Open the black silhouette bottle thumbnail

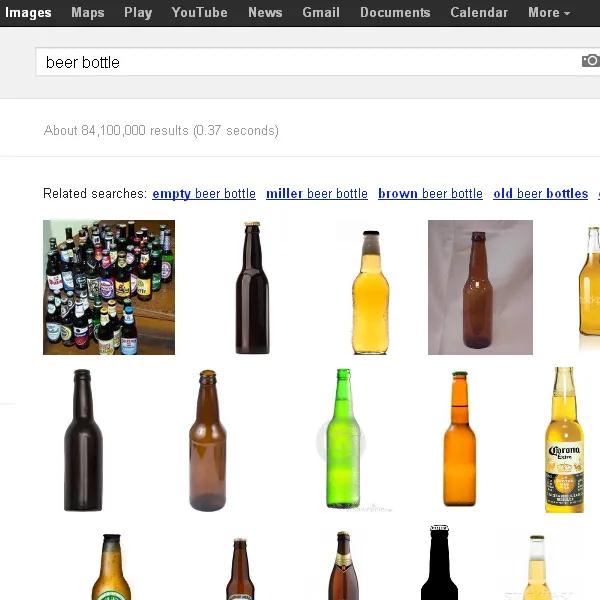[439, 562]
